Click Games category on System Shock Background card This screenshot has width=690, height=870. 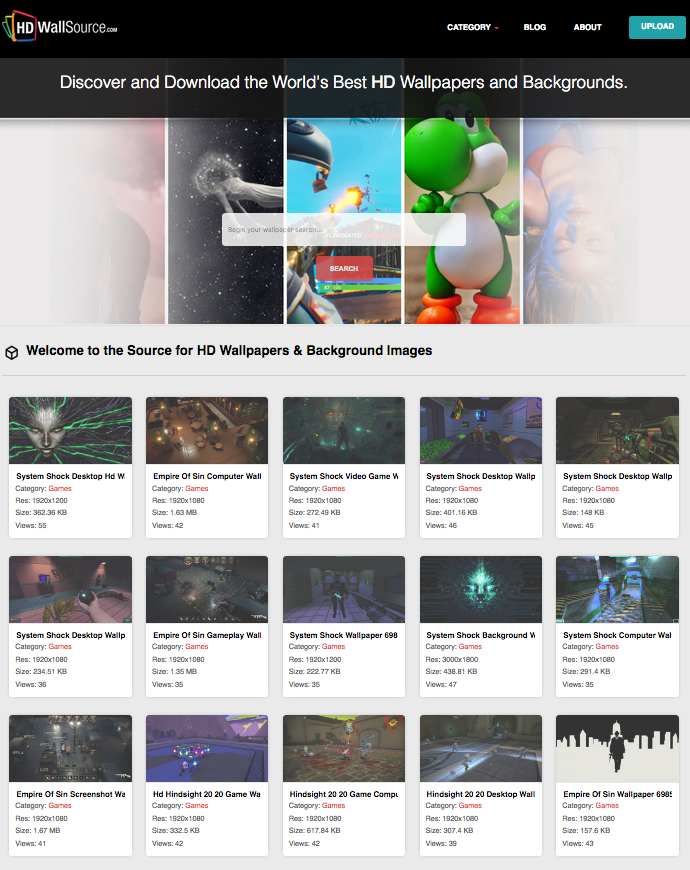tap(470, 646)
